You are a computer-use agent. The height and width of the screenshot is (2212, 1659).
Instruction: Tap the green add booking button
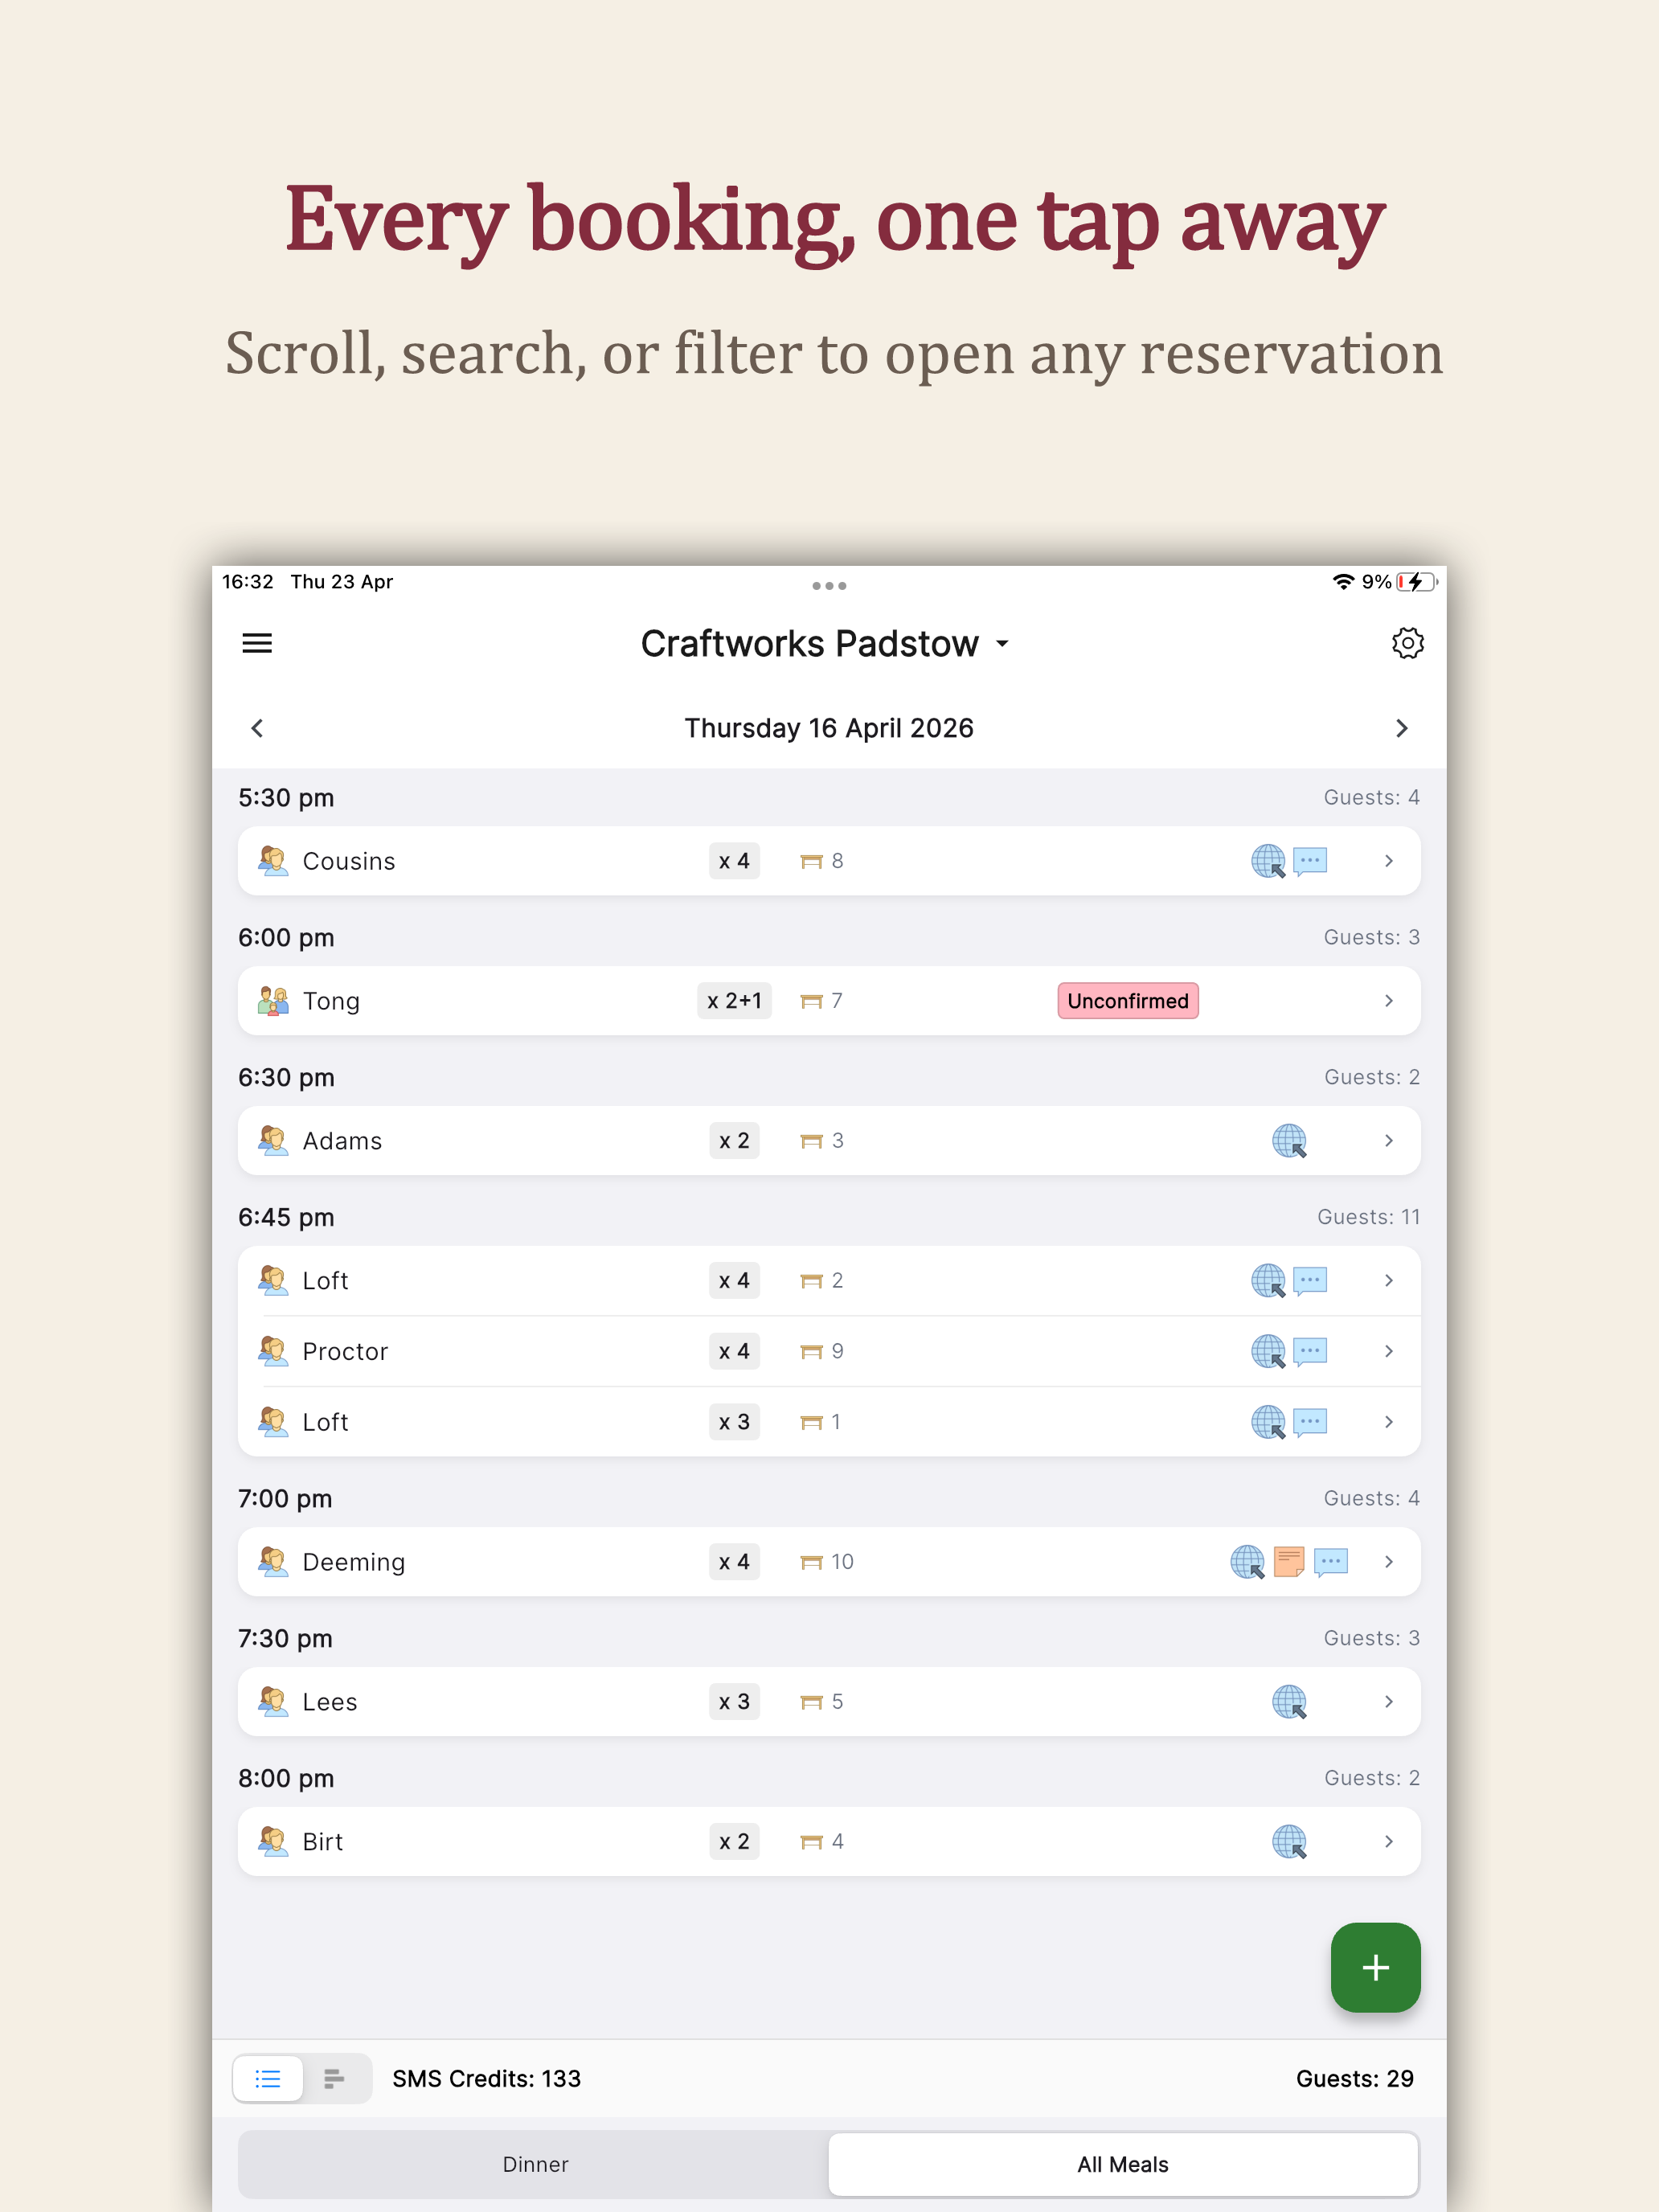1375,1967
